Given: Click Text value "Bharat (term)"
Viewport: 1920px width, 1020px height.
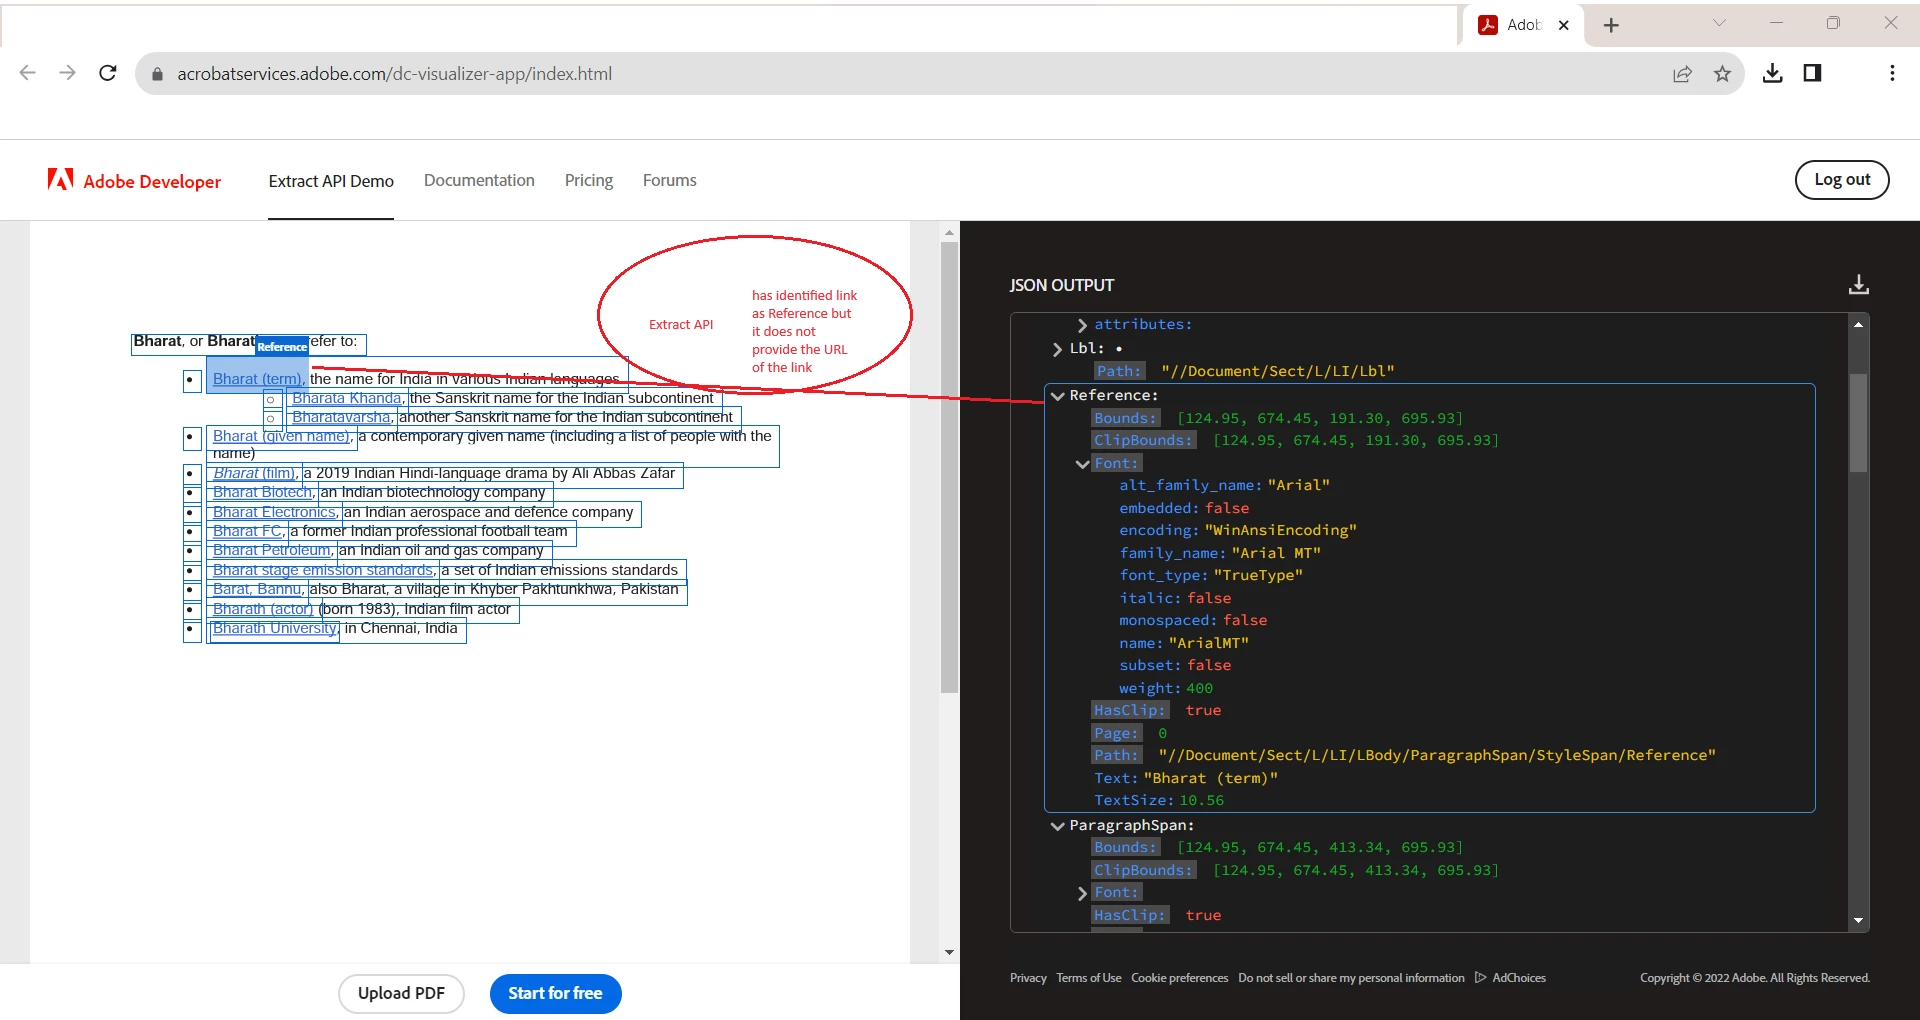Looking at the screenshot, I should pyautogui.click(x=1210, y=778).
